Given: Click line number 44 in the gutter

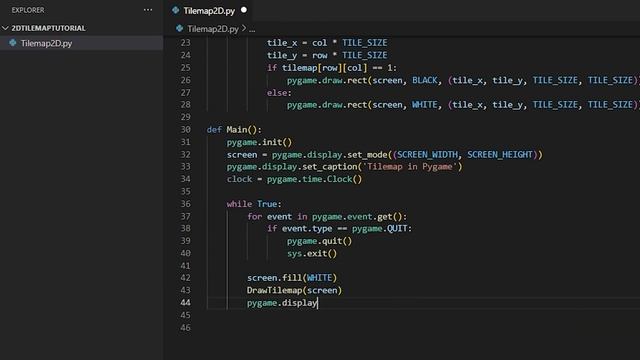Looking at the screenshot, I should (x=185, y=303).
